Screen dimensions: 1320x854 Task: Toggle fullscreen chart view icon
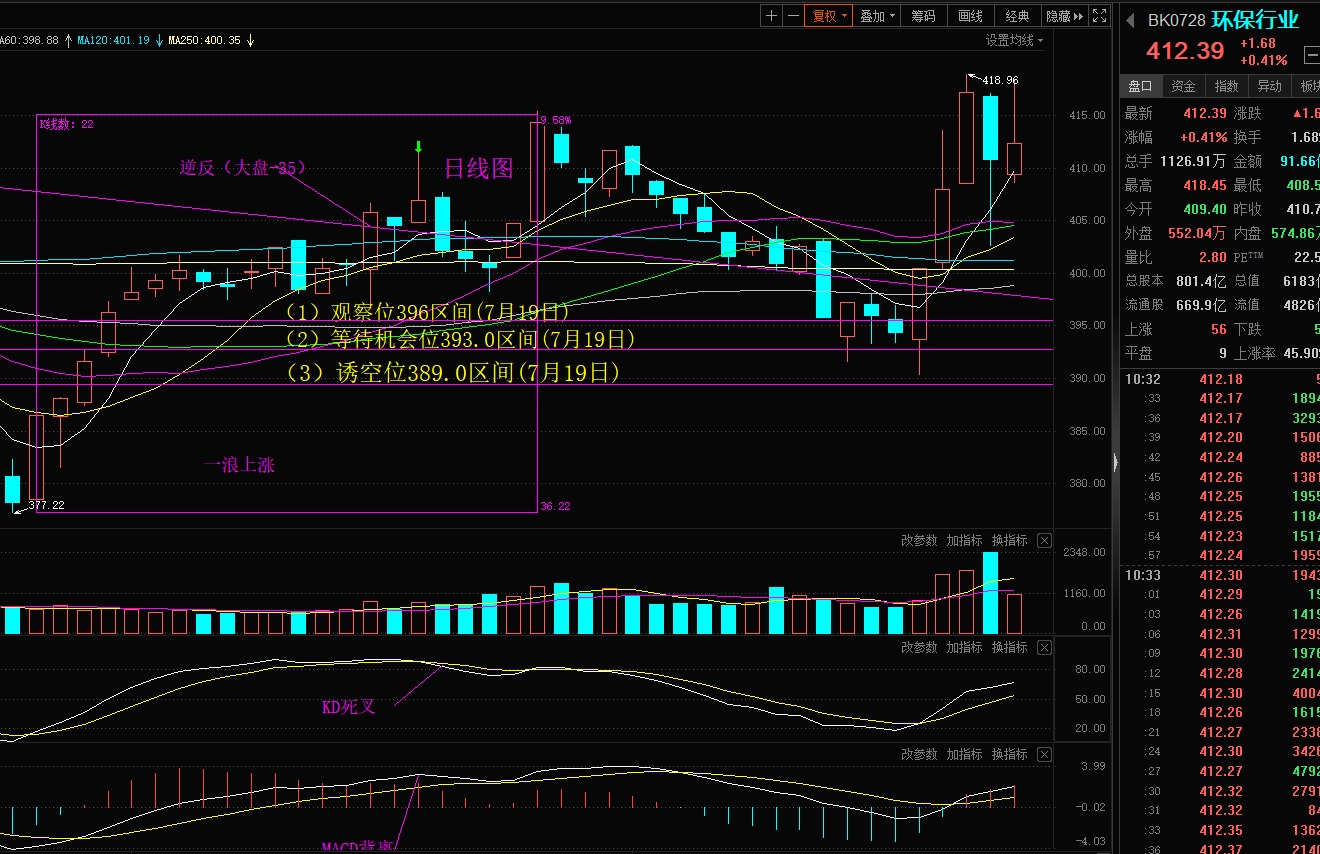pyautogui.click(x=1099, y=16)
